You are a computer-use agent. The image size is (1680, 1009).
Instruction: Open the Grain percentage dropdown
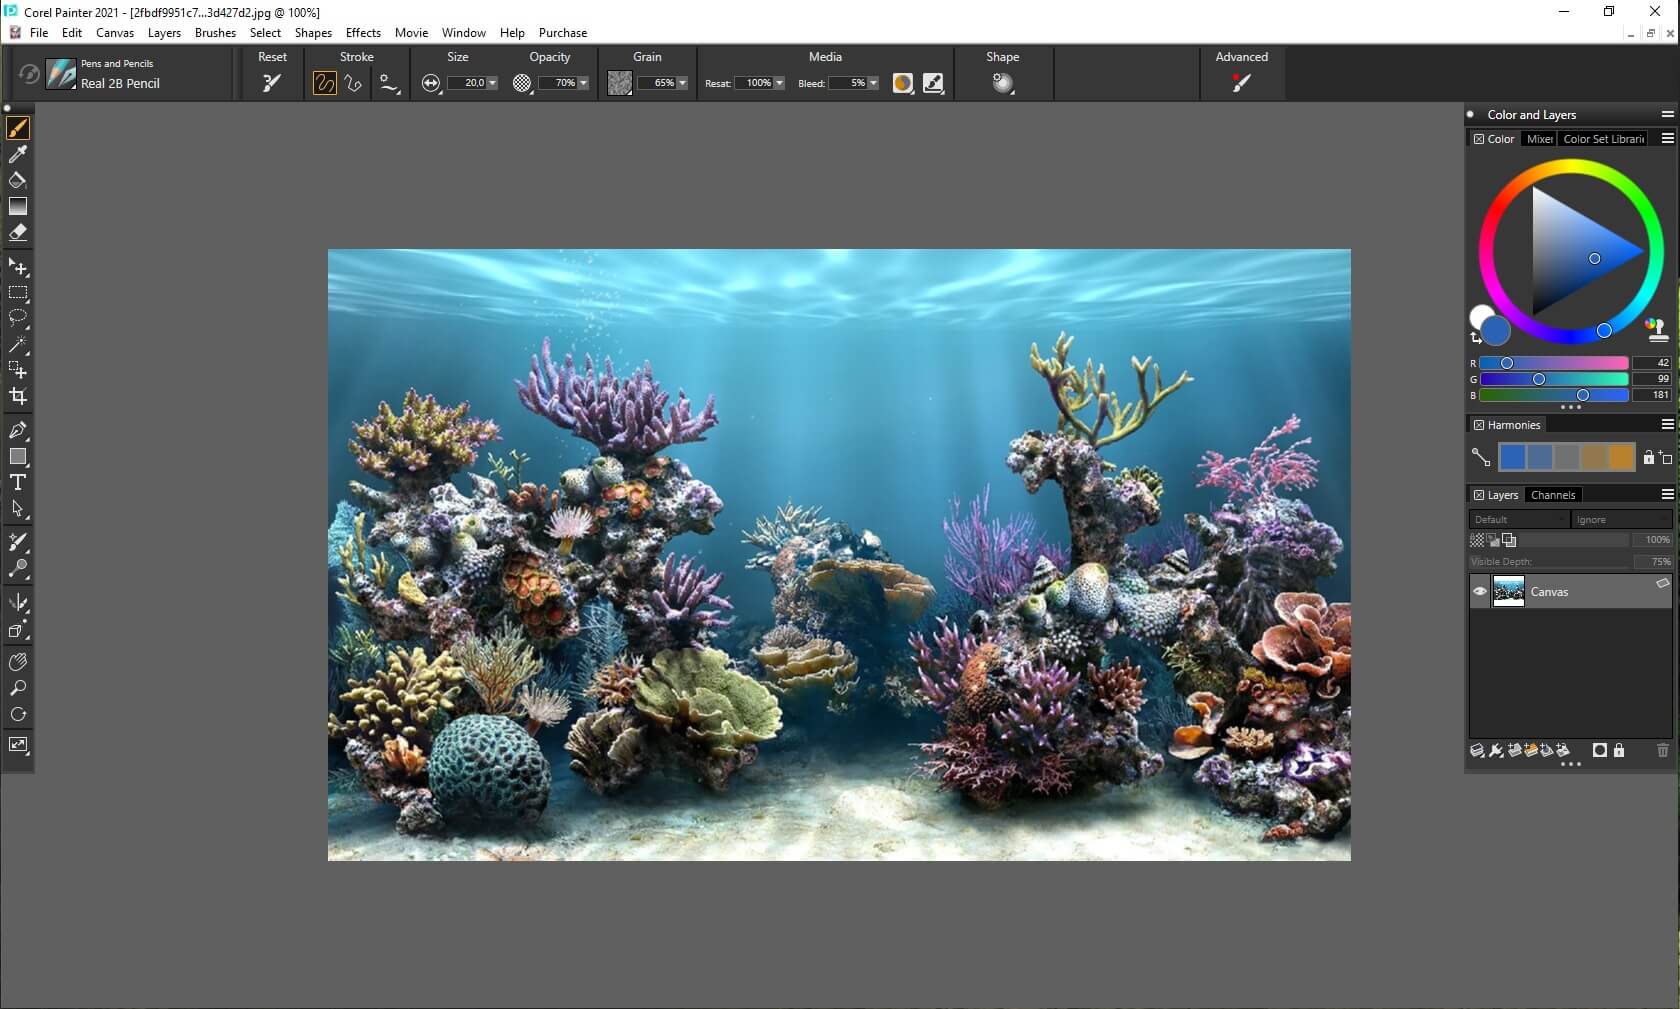(x=682, y=83)
